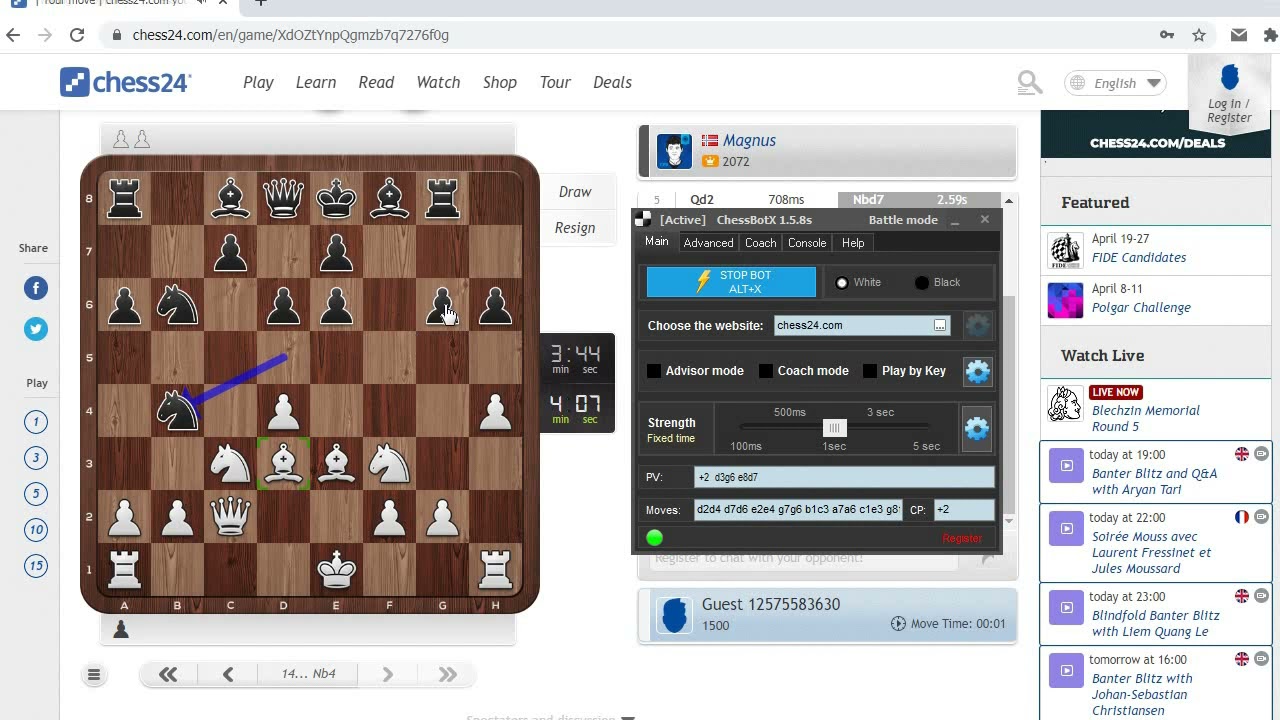Screen dimensions: 1280x720
Task: Step back one move
Action: click(228, 674)
